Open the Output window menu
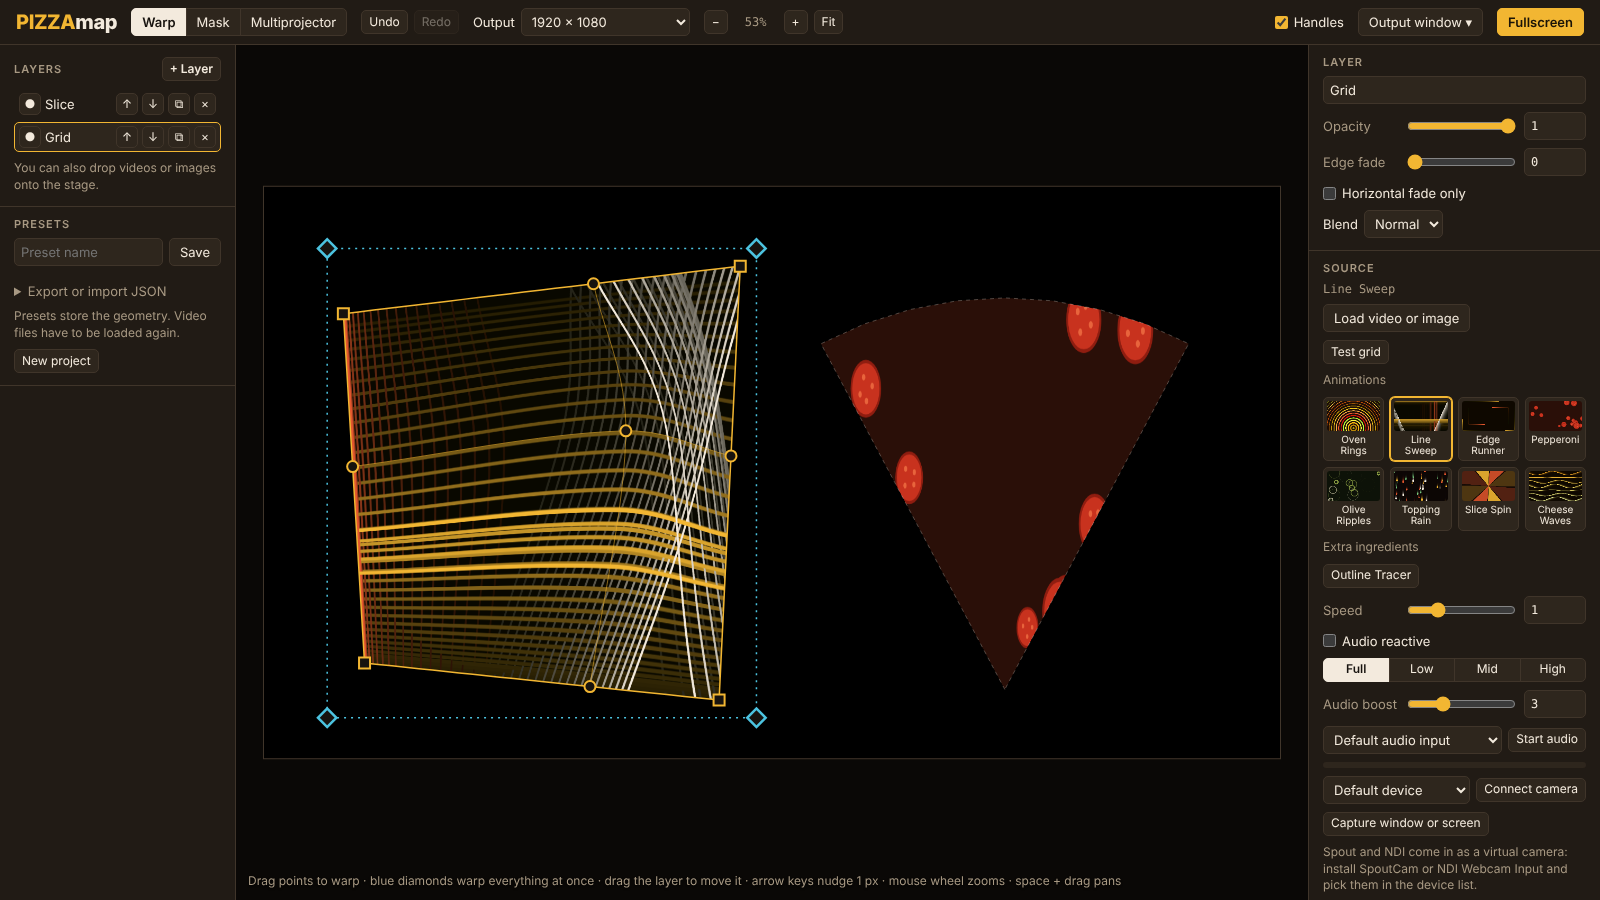Screen dimensions: 1600x900 pyautogui.click(x=1420, y=22)
